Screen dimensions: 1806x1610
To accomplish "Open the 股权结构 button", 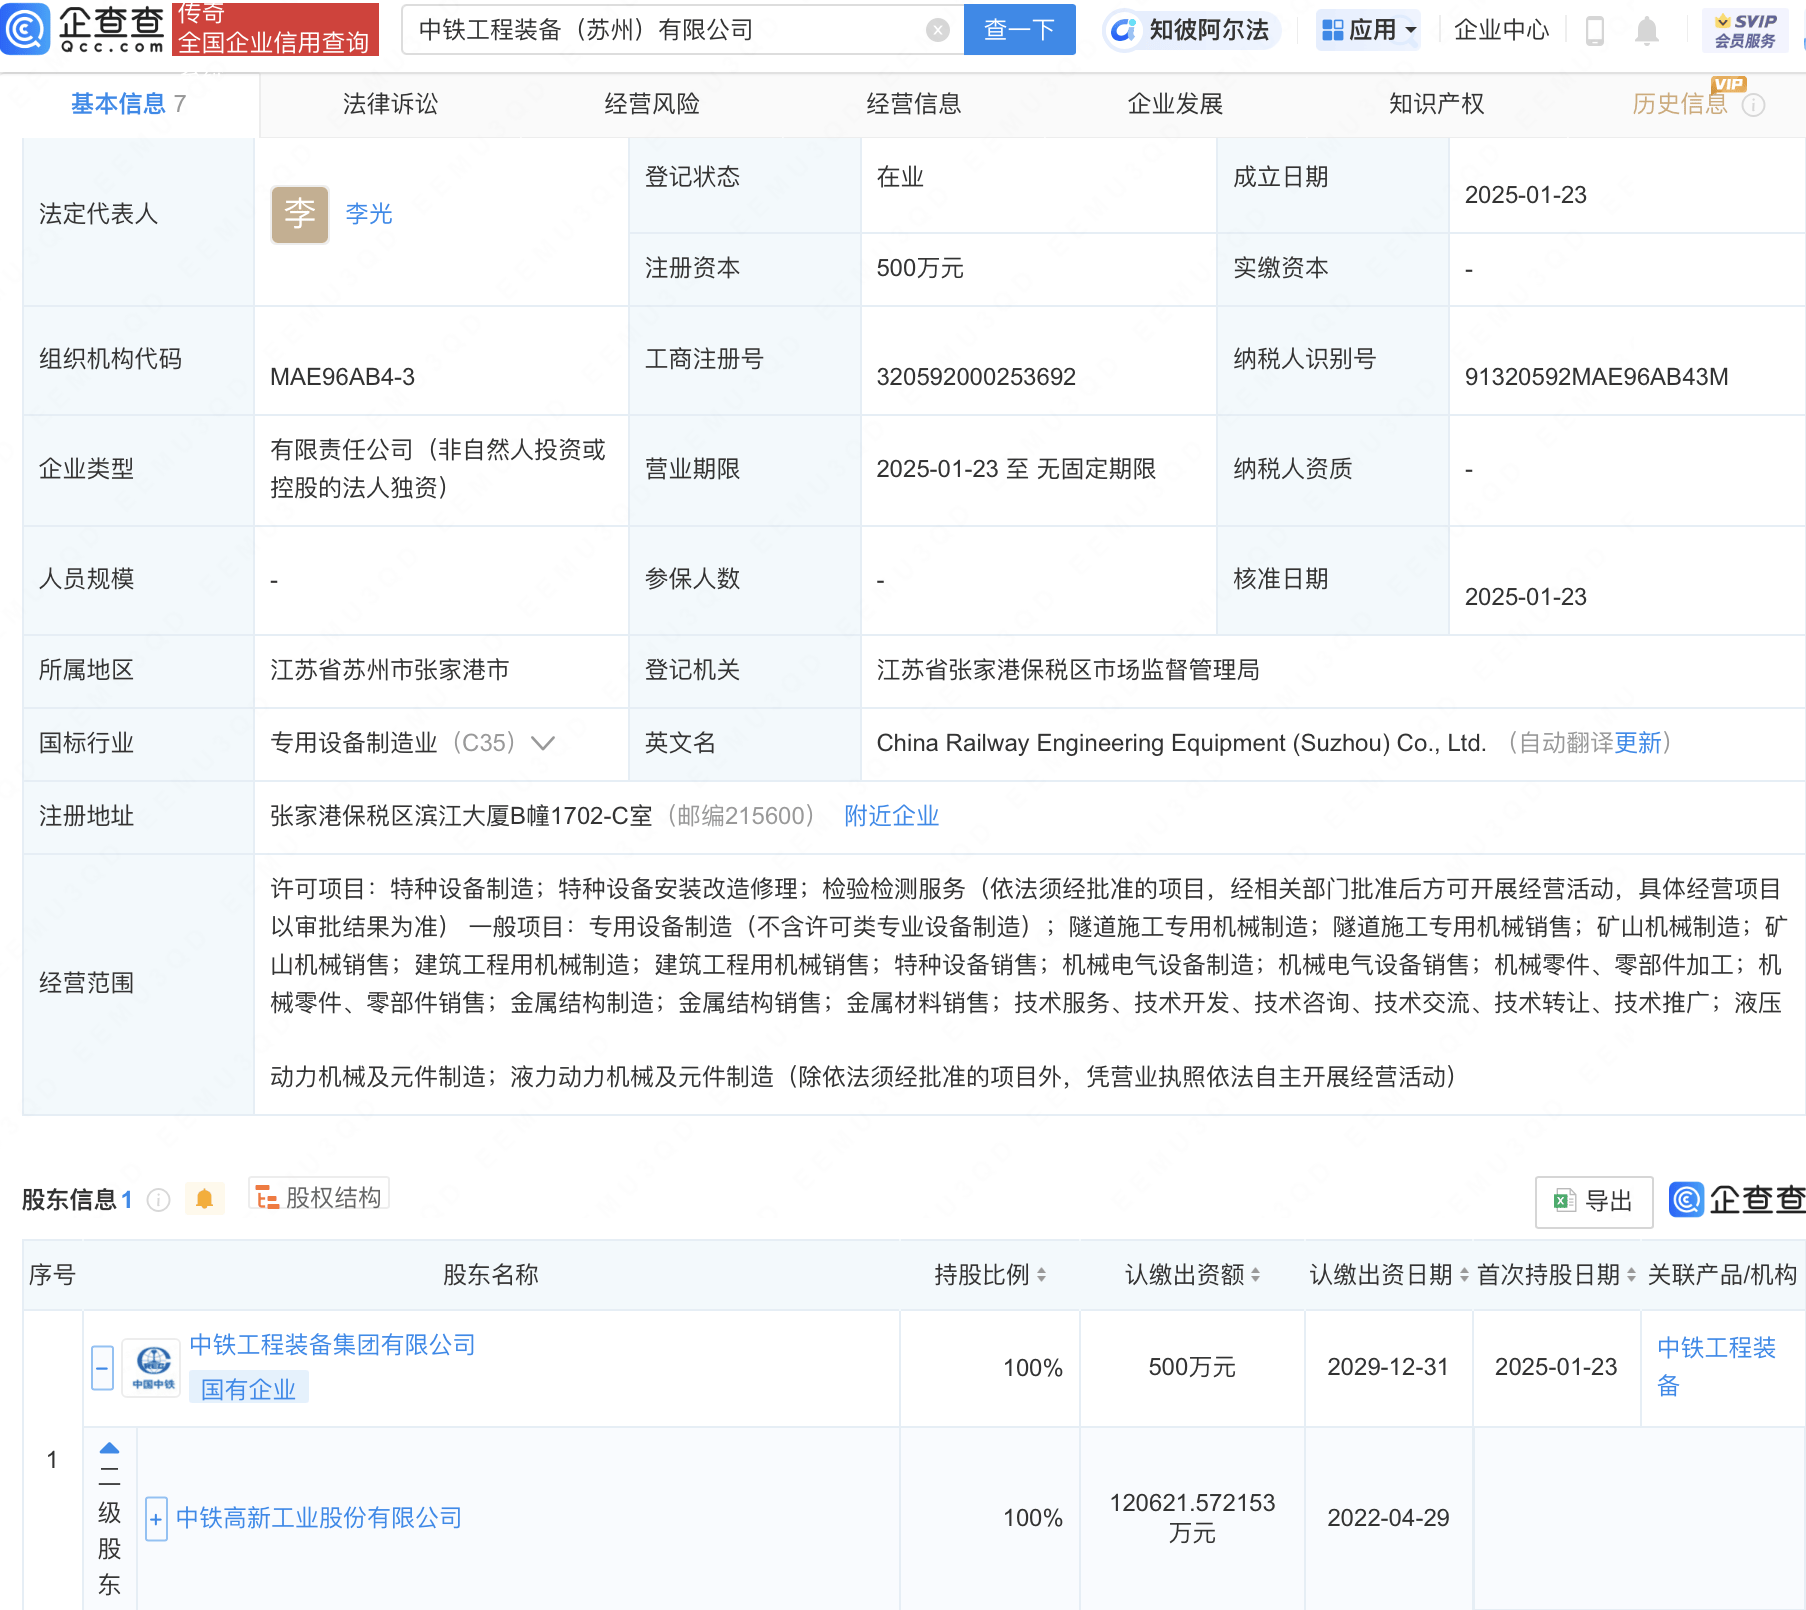I will pos(319,1197).
